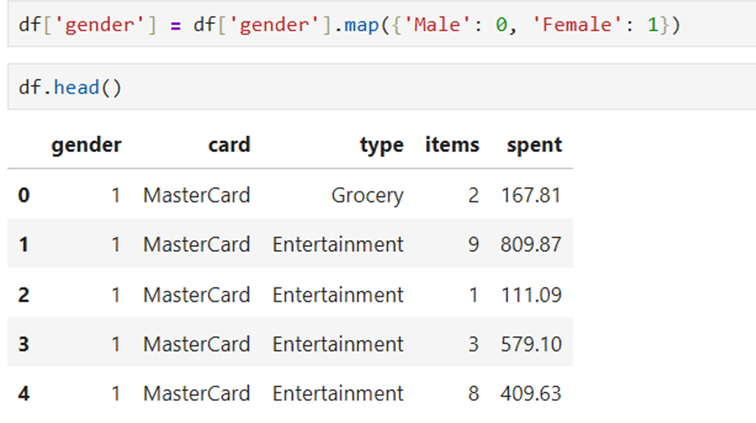Click the Grocery type cell
This screenshot has height=423, width=756.
(367, 196)
